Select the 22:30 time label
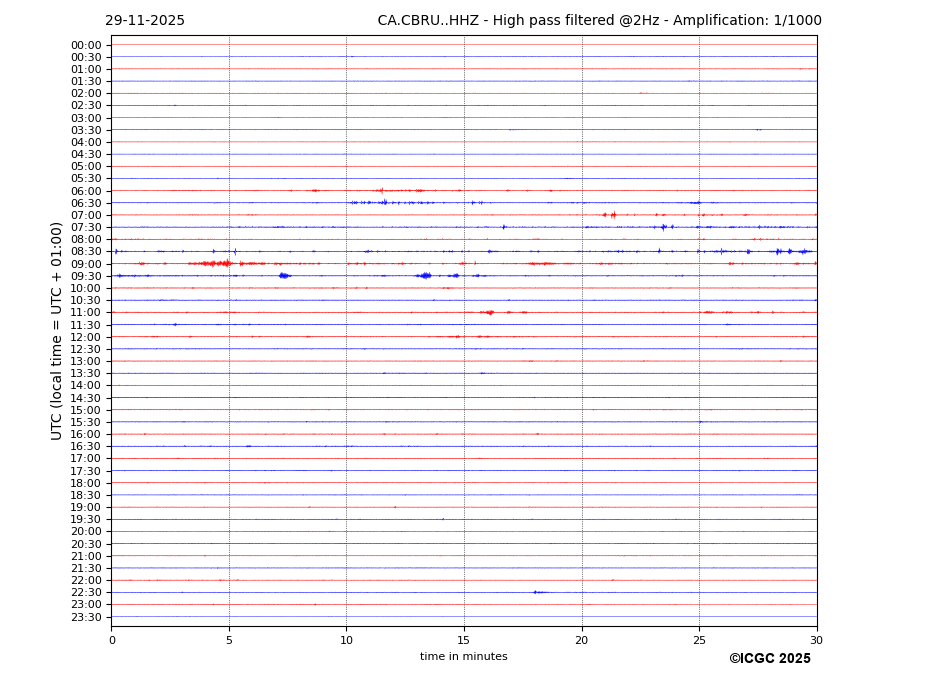Viewport: 927px width, 696px height. (85, 593)
